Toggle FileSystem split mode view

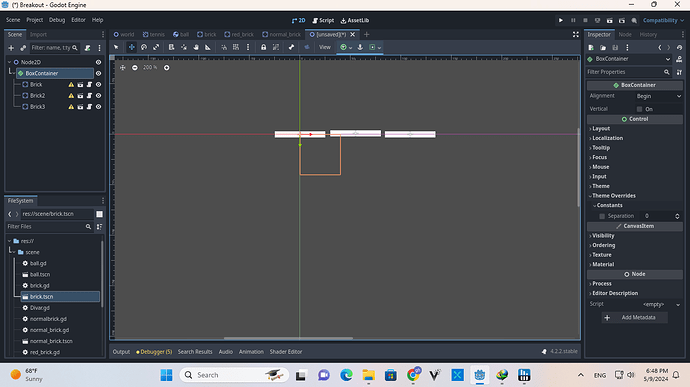click(x=99, y=214)
